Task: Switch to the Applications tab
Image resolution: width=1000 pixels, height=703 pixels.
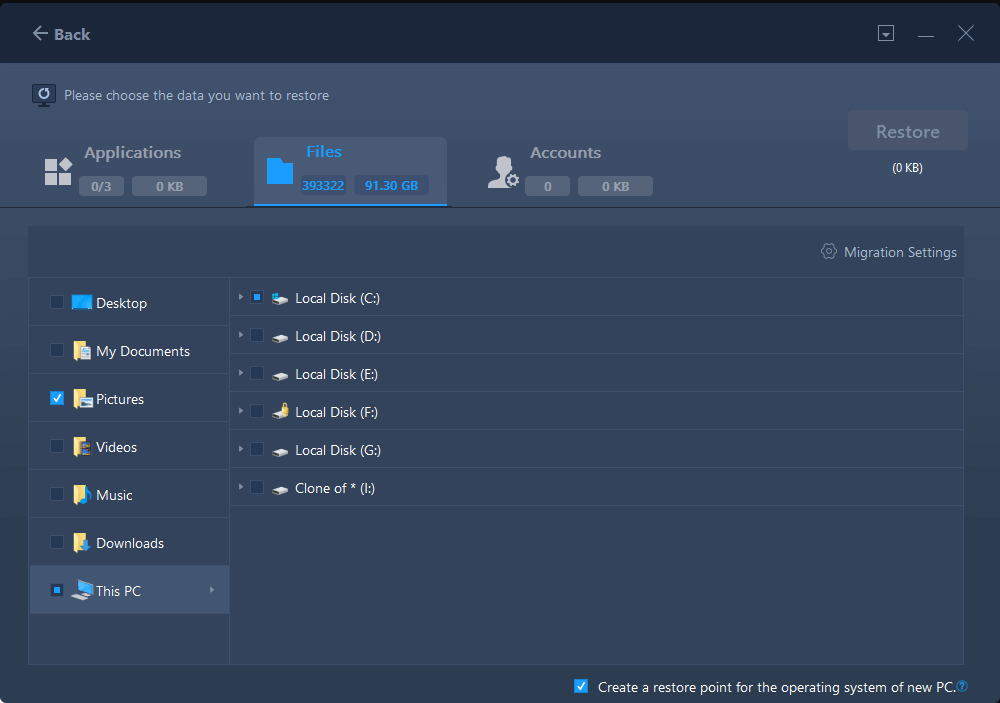Action: click(x=125, y=171)
